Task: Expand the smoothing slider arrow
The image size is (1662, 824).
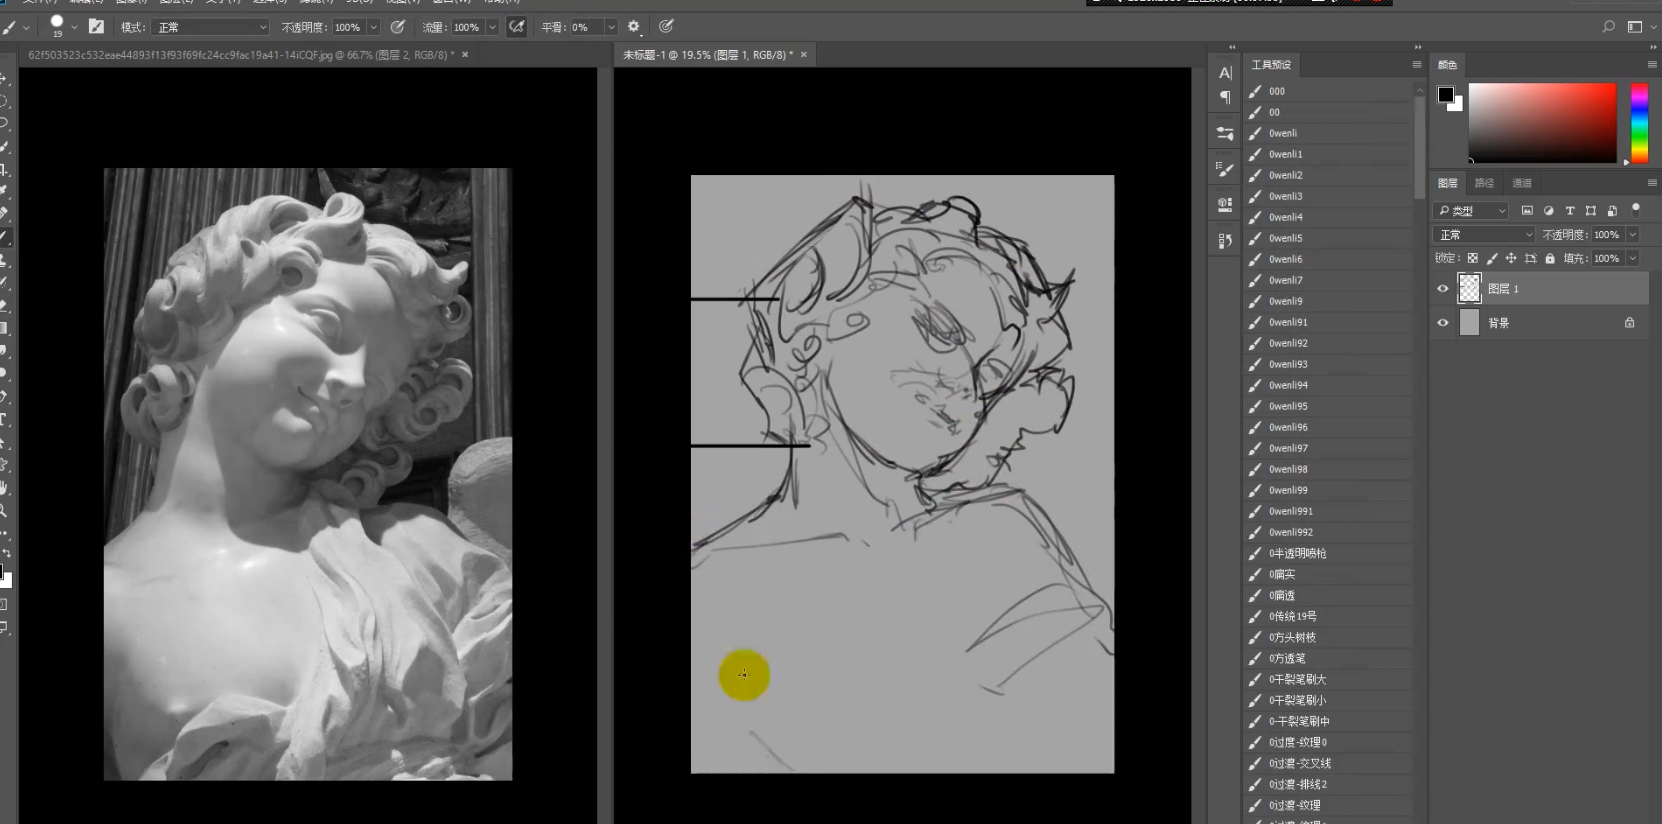Action: tap(611, 27)
